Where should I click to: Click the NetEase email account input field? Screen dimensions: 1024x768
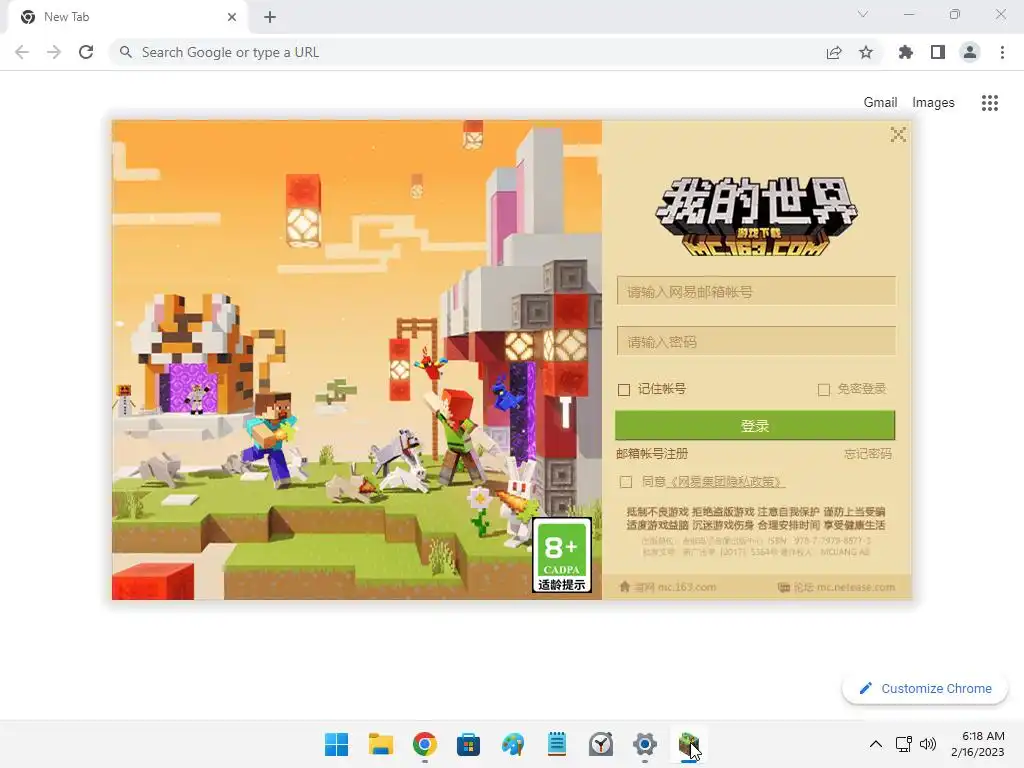click(756, 291)
